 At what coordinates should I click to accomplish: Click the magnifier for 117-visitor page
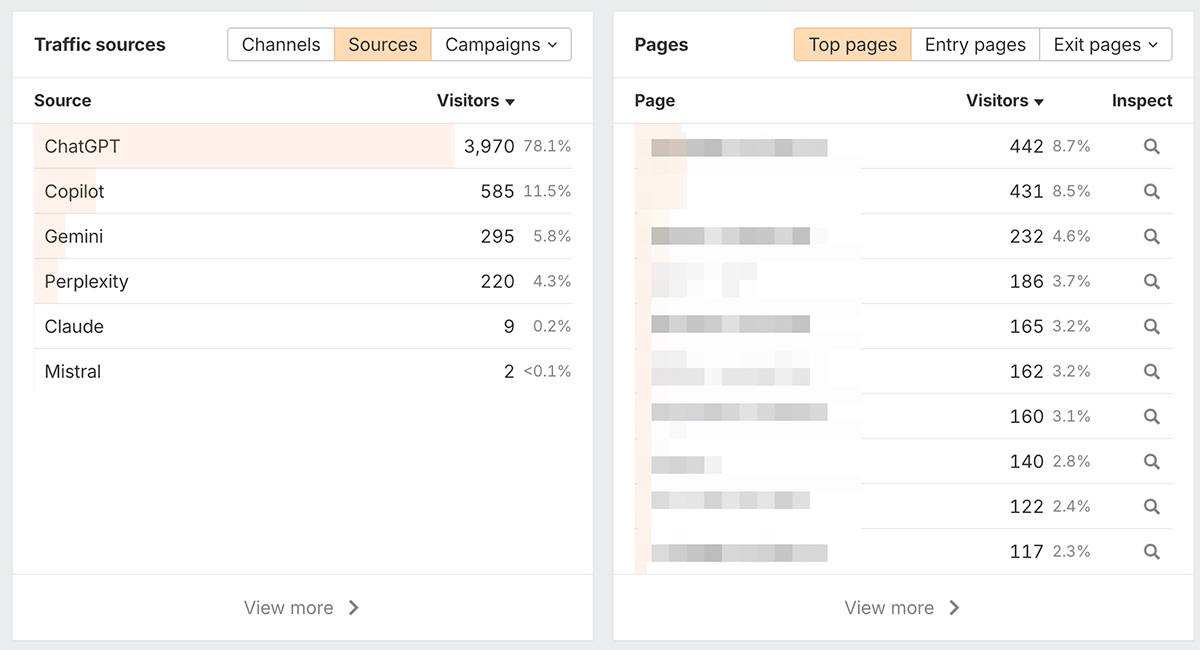tap(1151, 552)
